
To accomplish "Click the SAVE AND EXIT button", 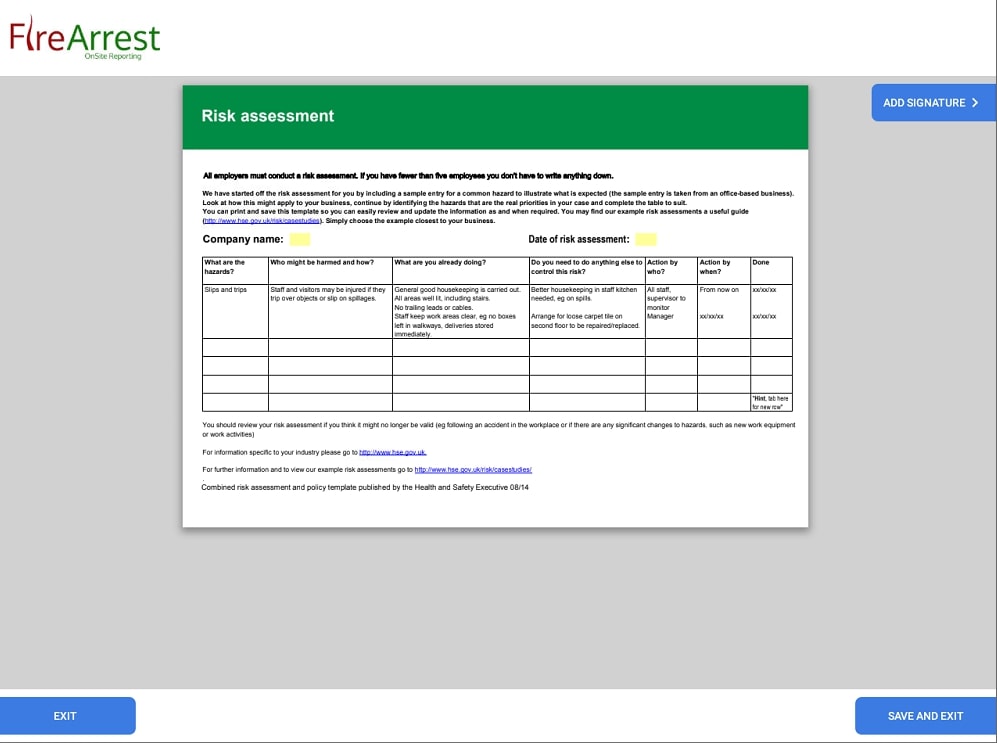I will [925, 716].
